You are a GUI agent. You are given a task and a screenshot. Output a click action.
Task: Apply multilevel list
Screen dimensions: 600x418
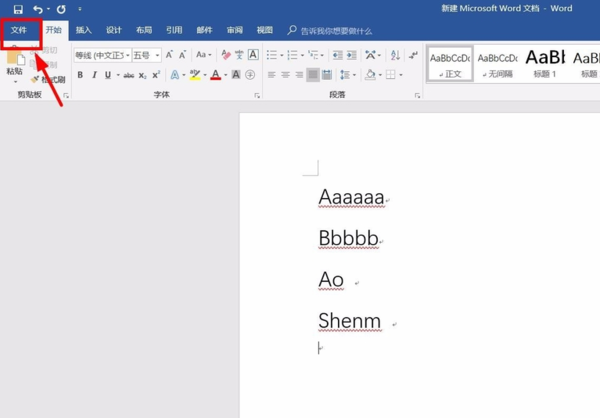(x=313, y=55)
